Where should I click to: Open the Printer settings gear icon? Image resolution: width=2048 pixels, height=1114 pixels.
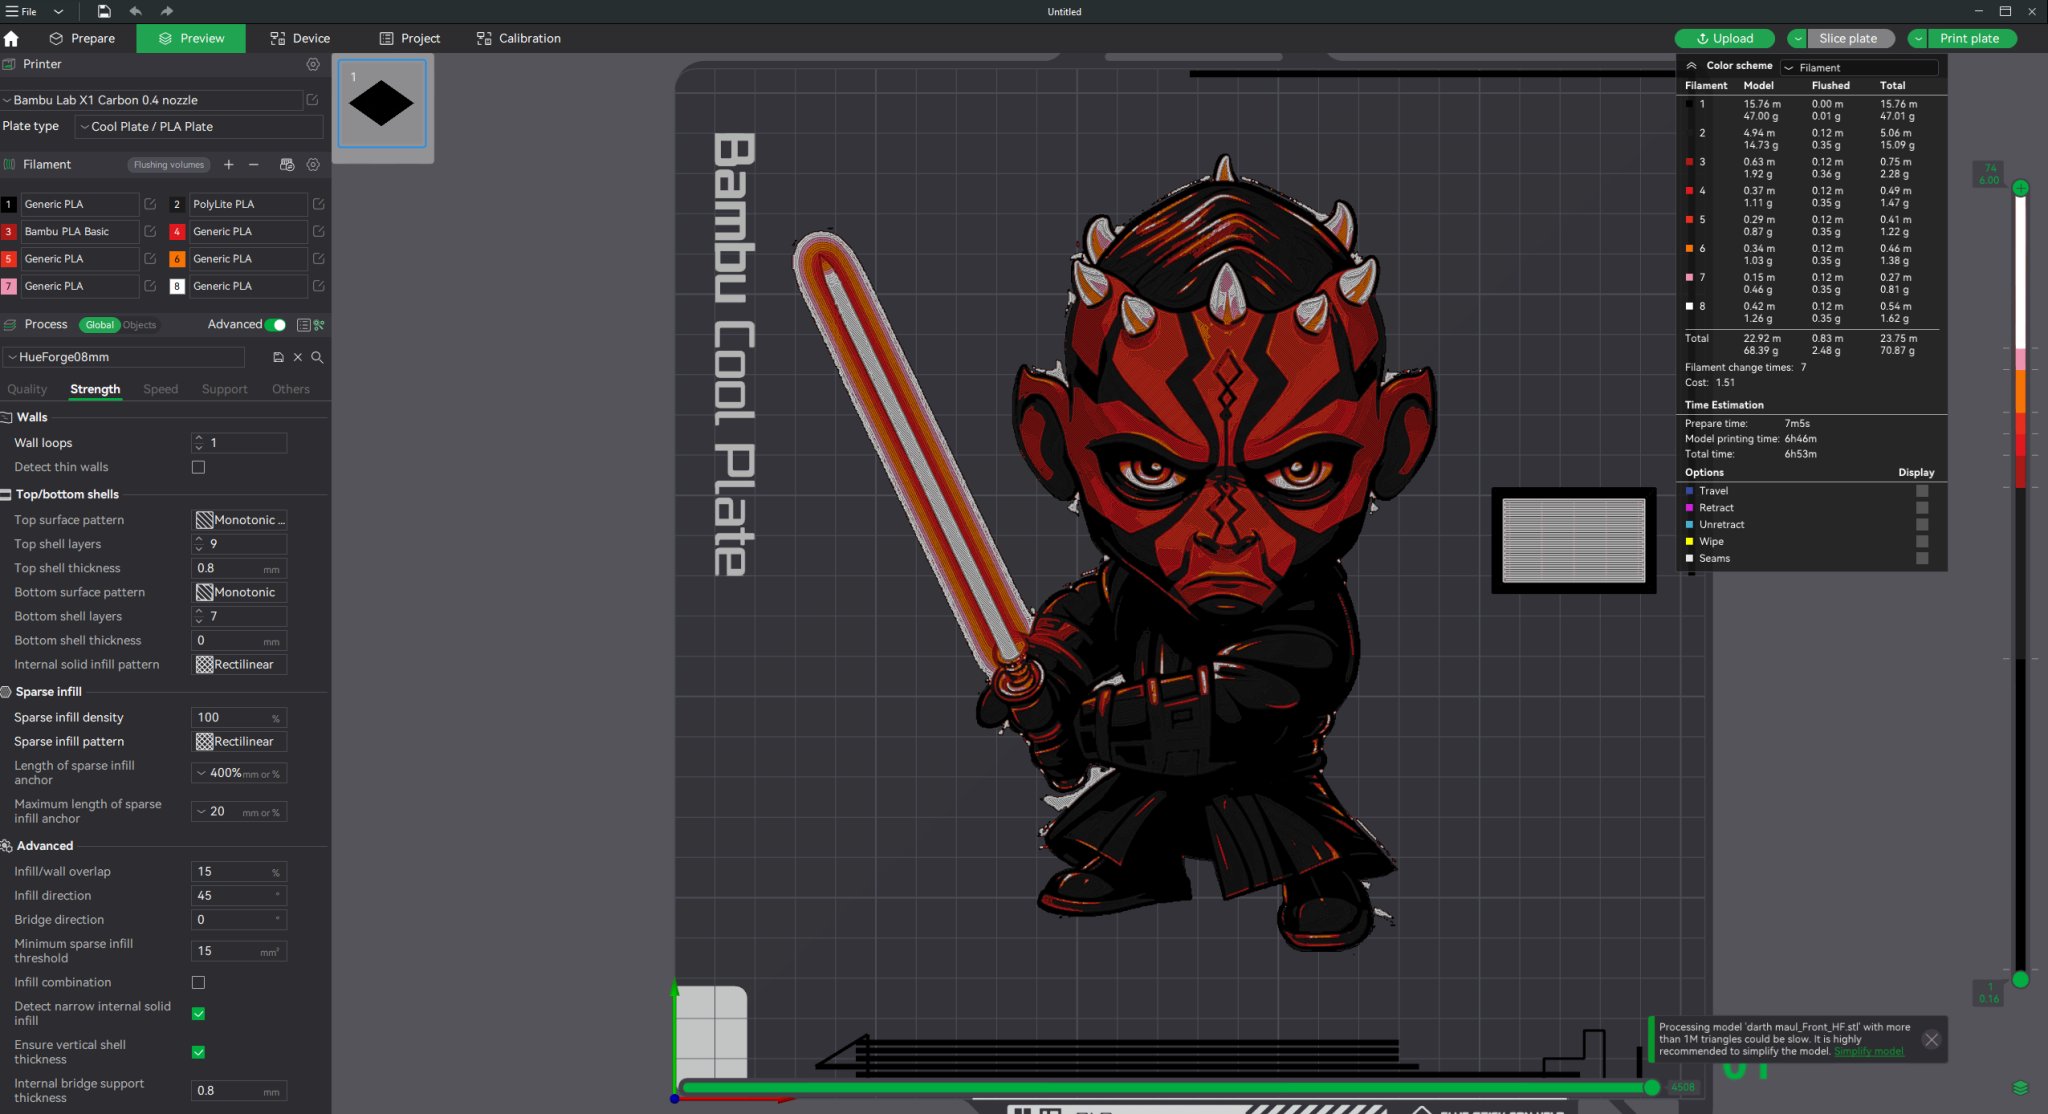click(x=313, y=64)
